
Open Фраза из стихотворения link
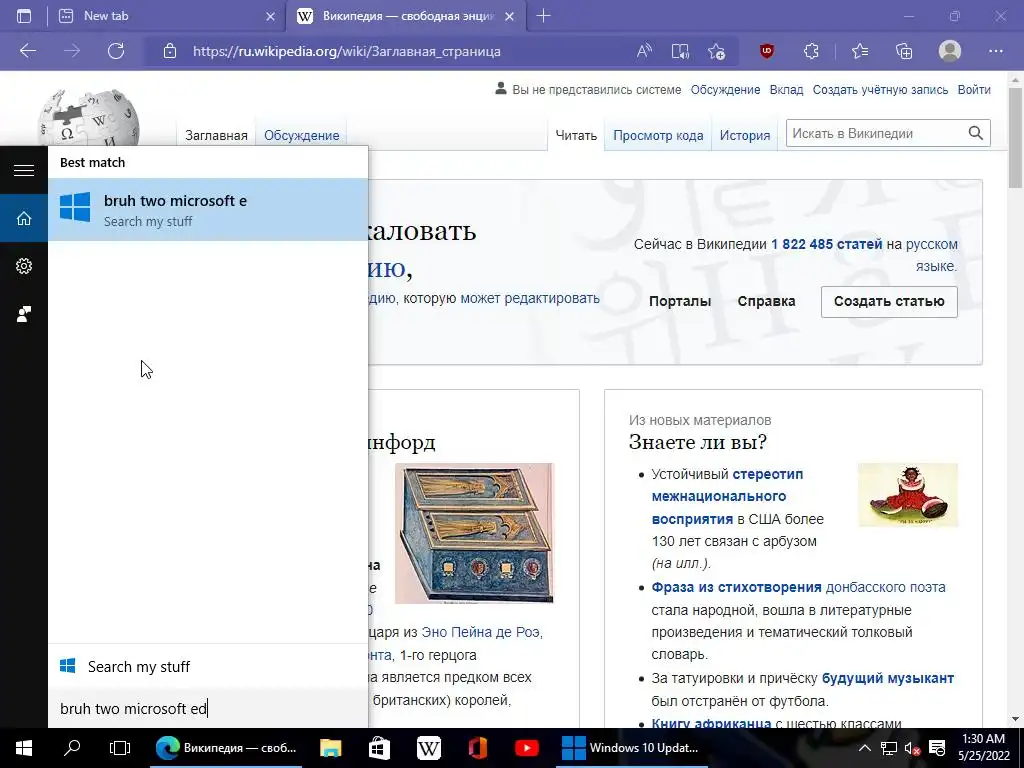(736, 587)
